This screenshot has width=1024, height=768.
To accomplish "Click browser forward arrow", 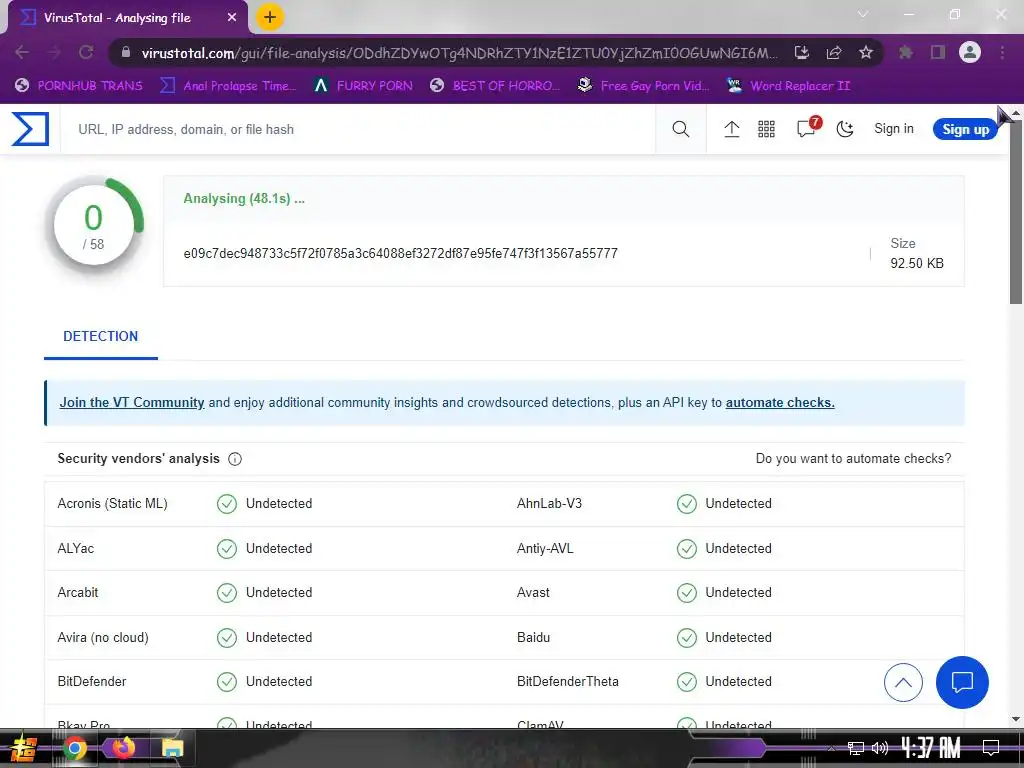I will 54,52.
